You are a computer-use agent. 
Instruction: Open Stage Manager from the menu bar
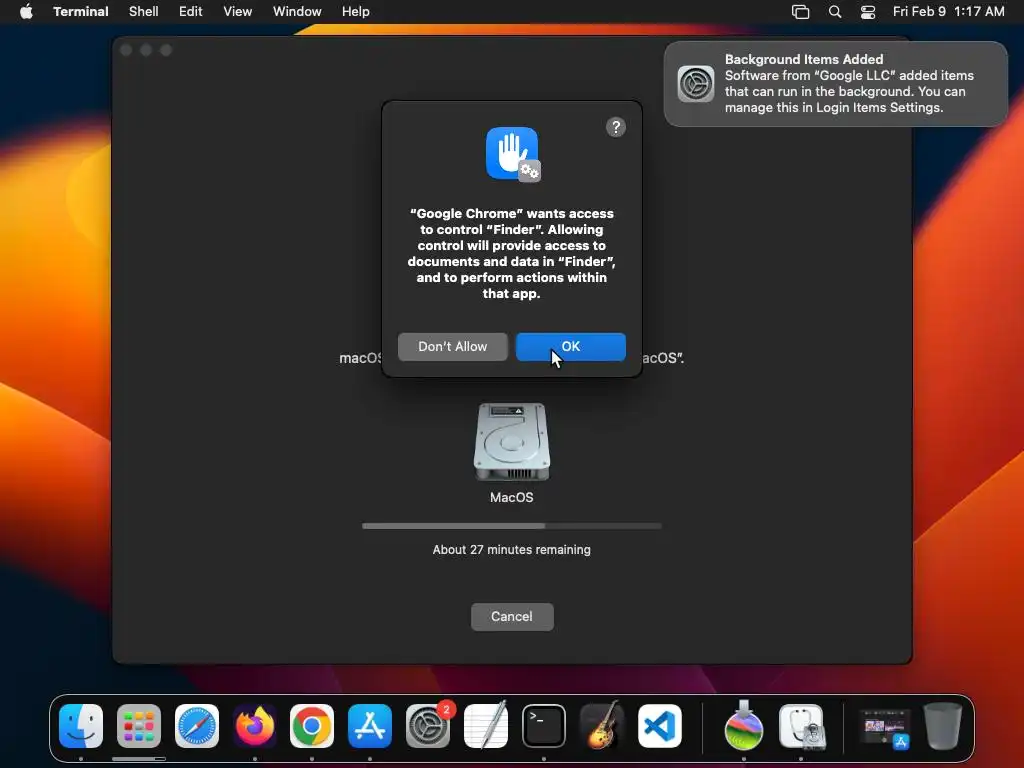coord(801,12)
